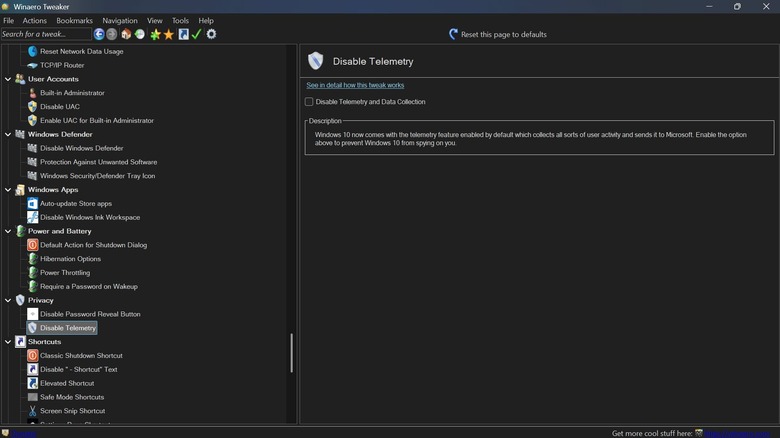Focus the 'Search for a tweak' field

point(46,34)
